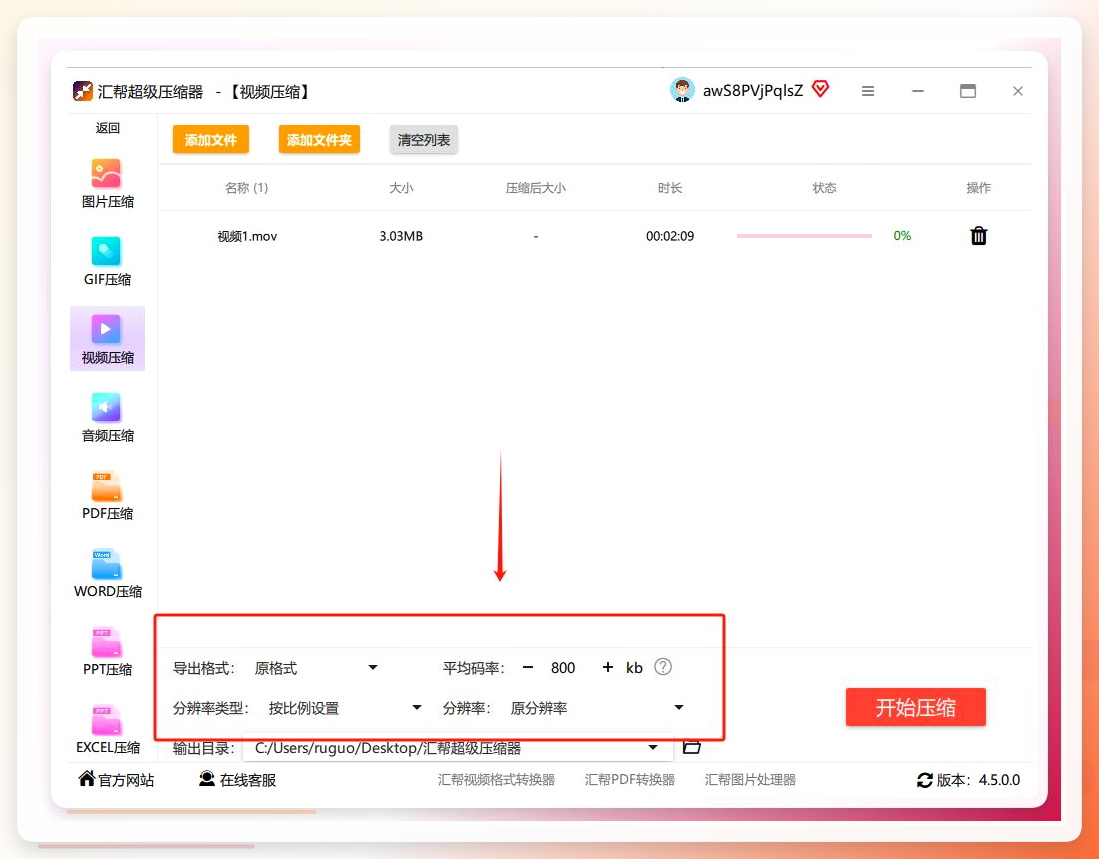This screenshot has width=1099, height=859.
Task: Open 导出格式 dropdown showing 原格式
Action: 316,668
